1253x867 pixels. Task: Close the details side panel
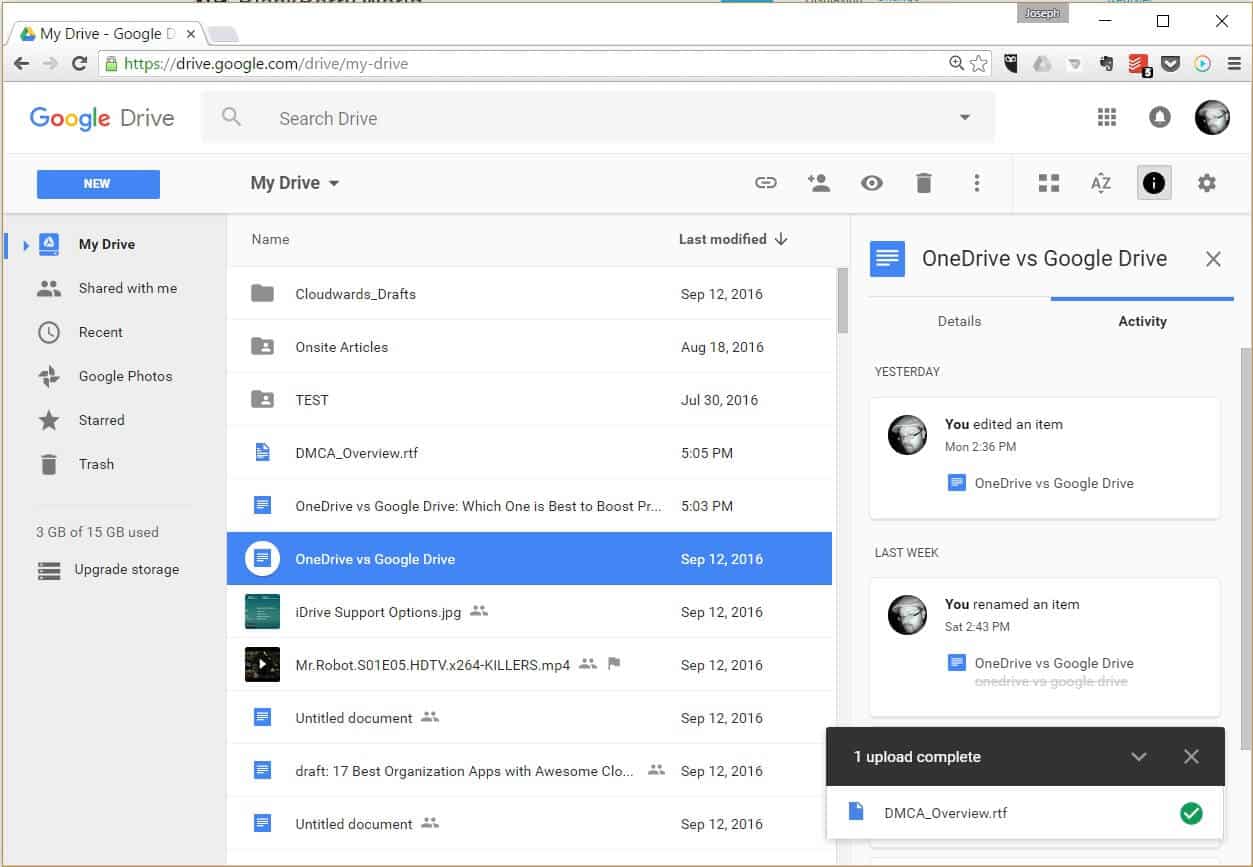[1213, 259]
